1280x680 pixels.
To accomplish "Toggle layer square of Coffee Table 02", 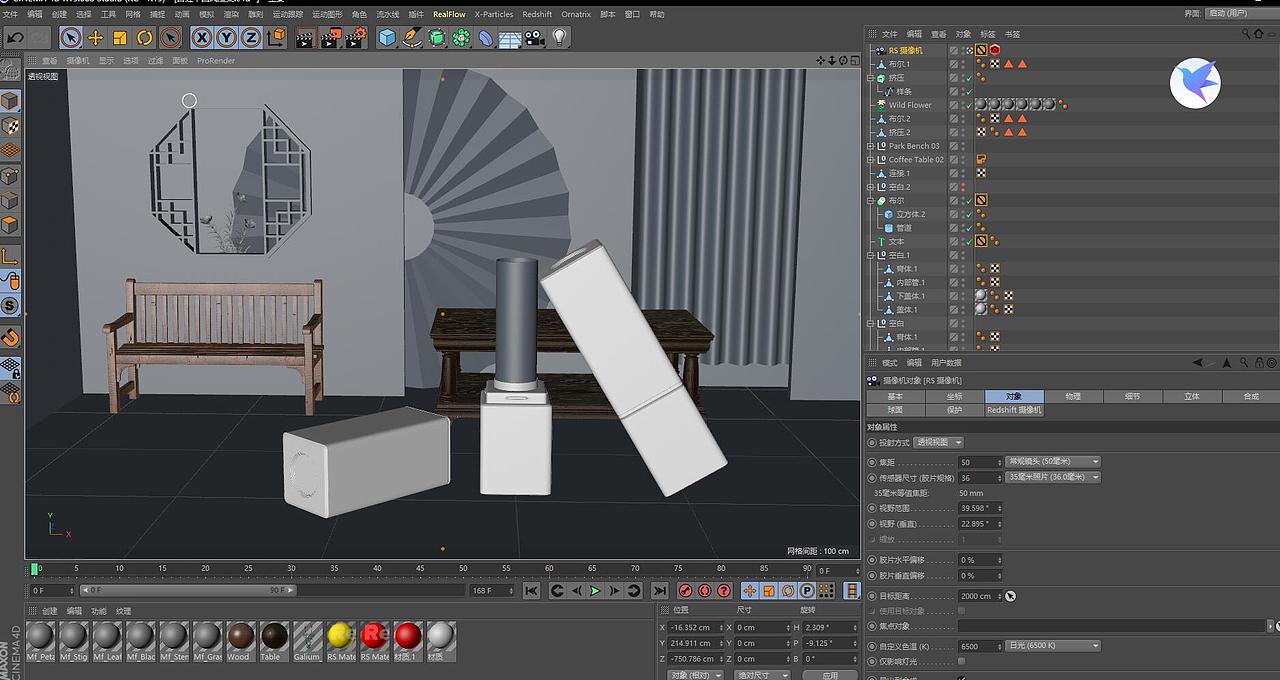I will [x=954, y=159].
